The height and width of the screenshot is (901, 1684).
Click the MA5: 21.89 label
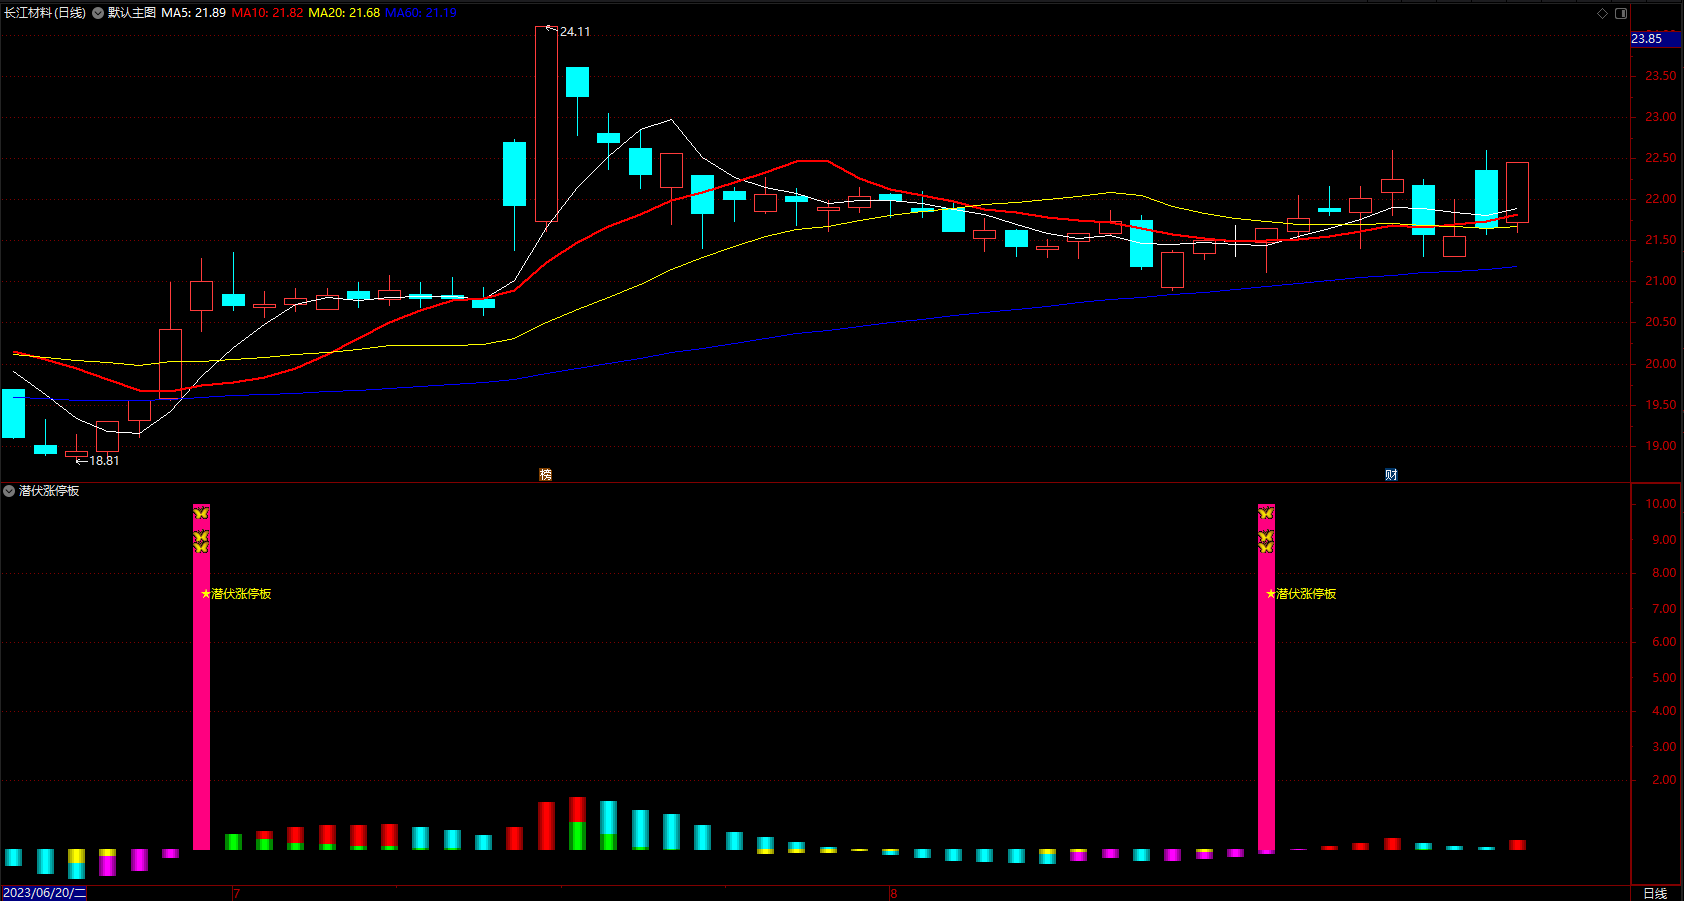193,13
